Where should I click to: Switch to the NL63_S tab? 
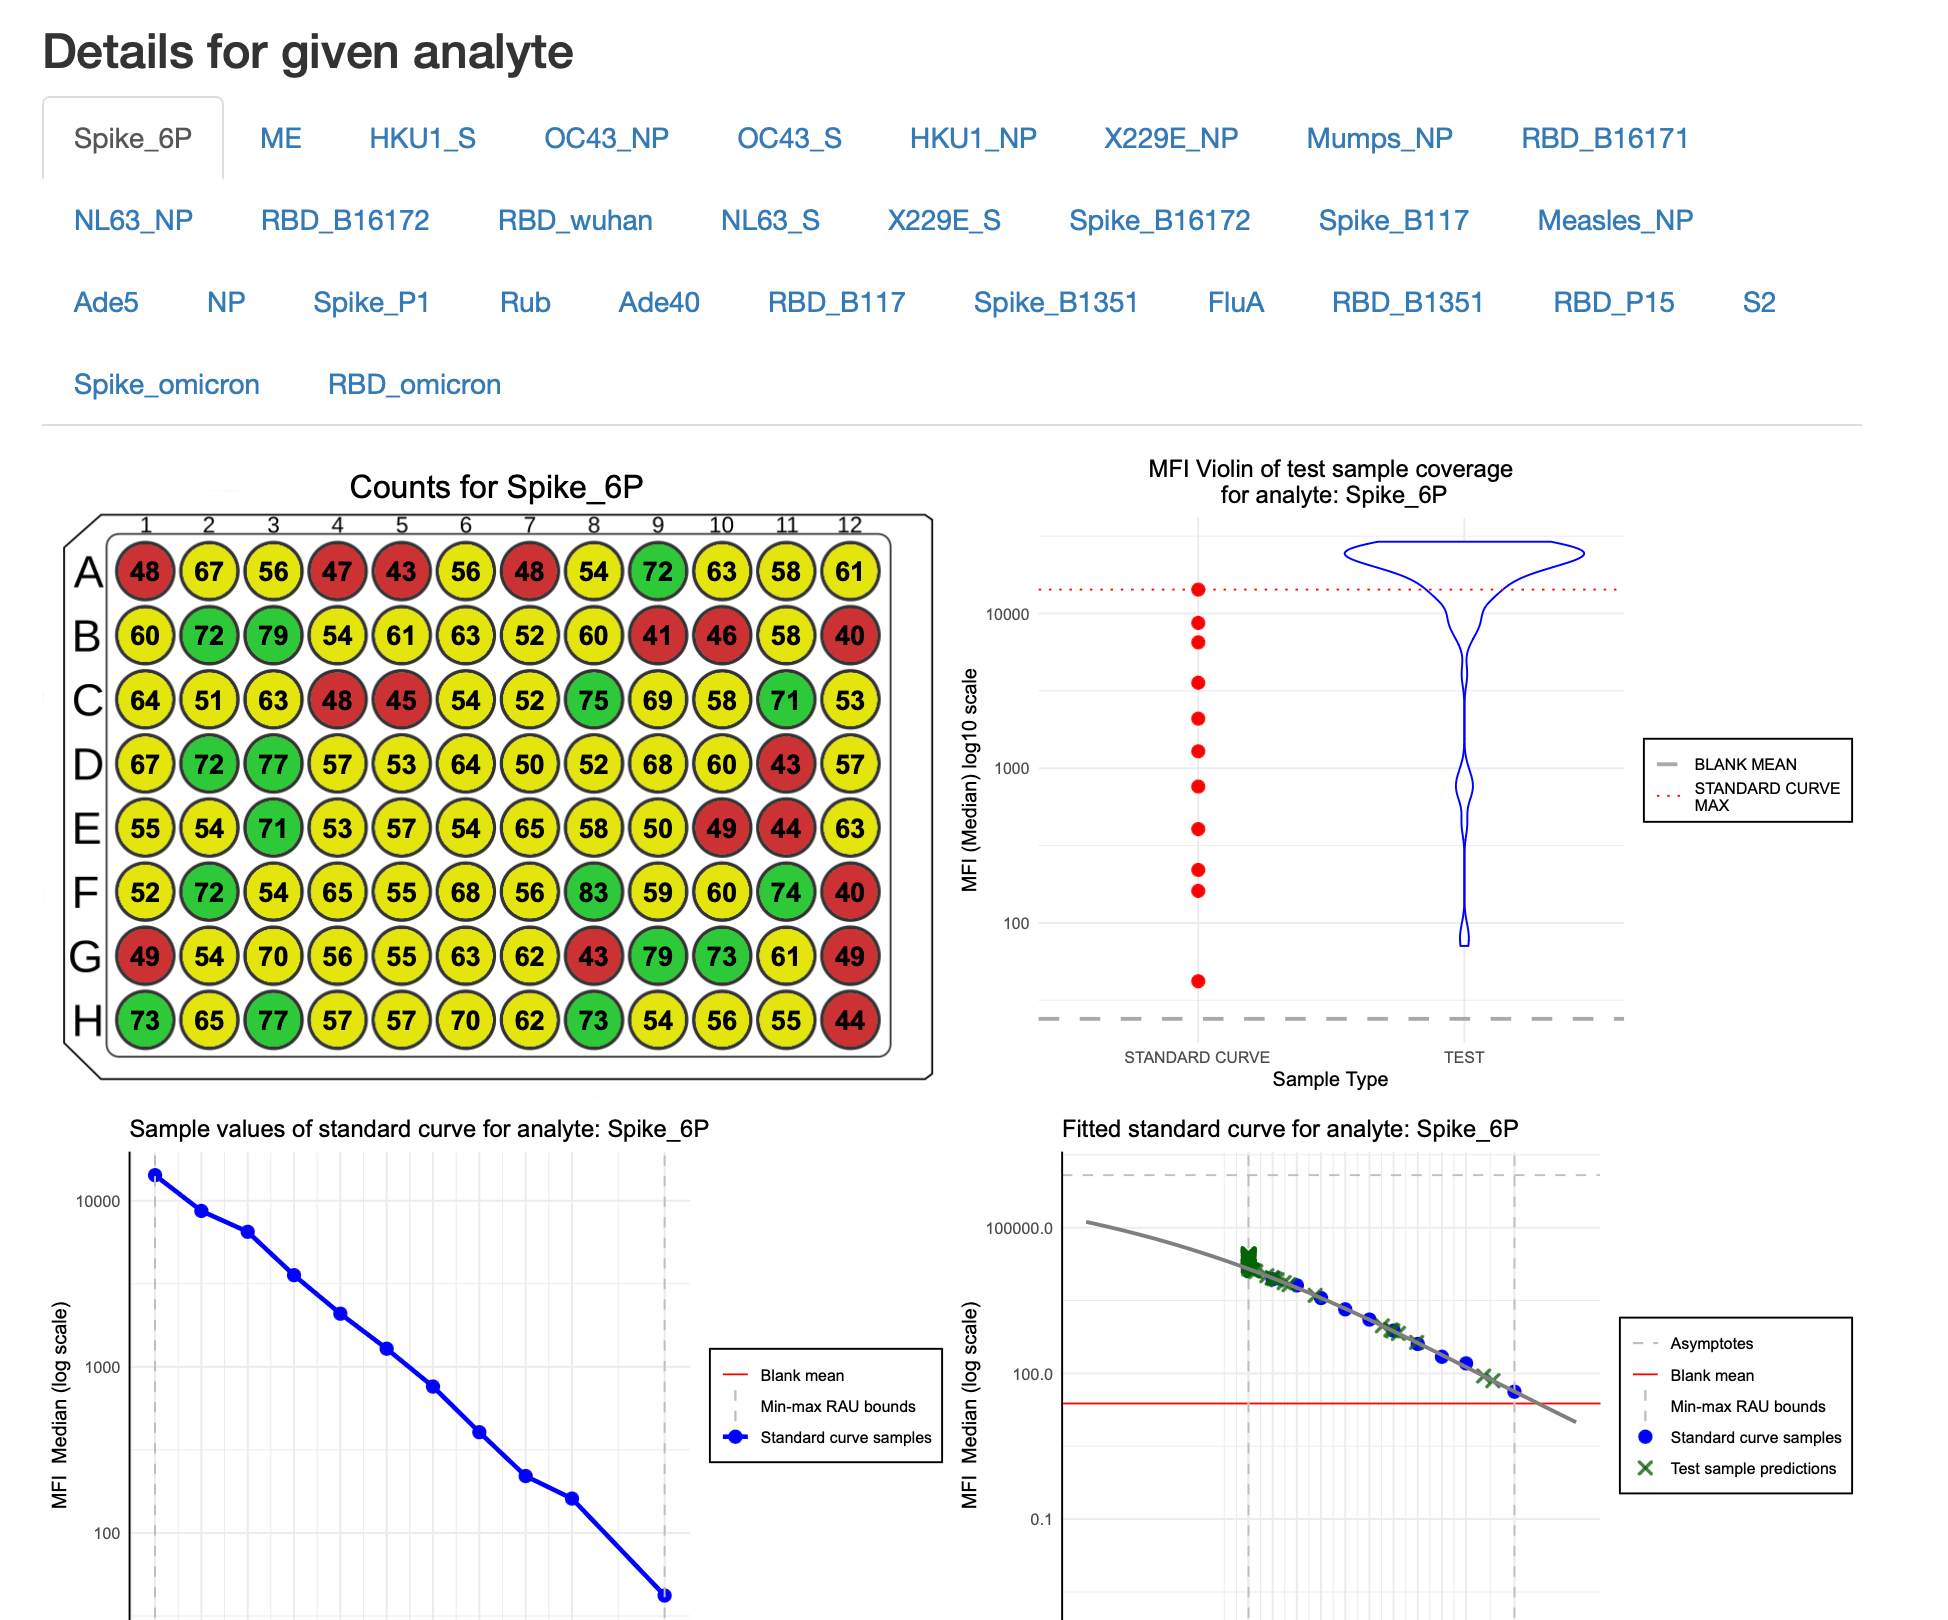pyautogui.click(x=771, y=220)
